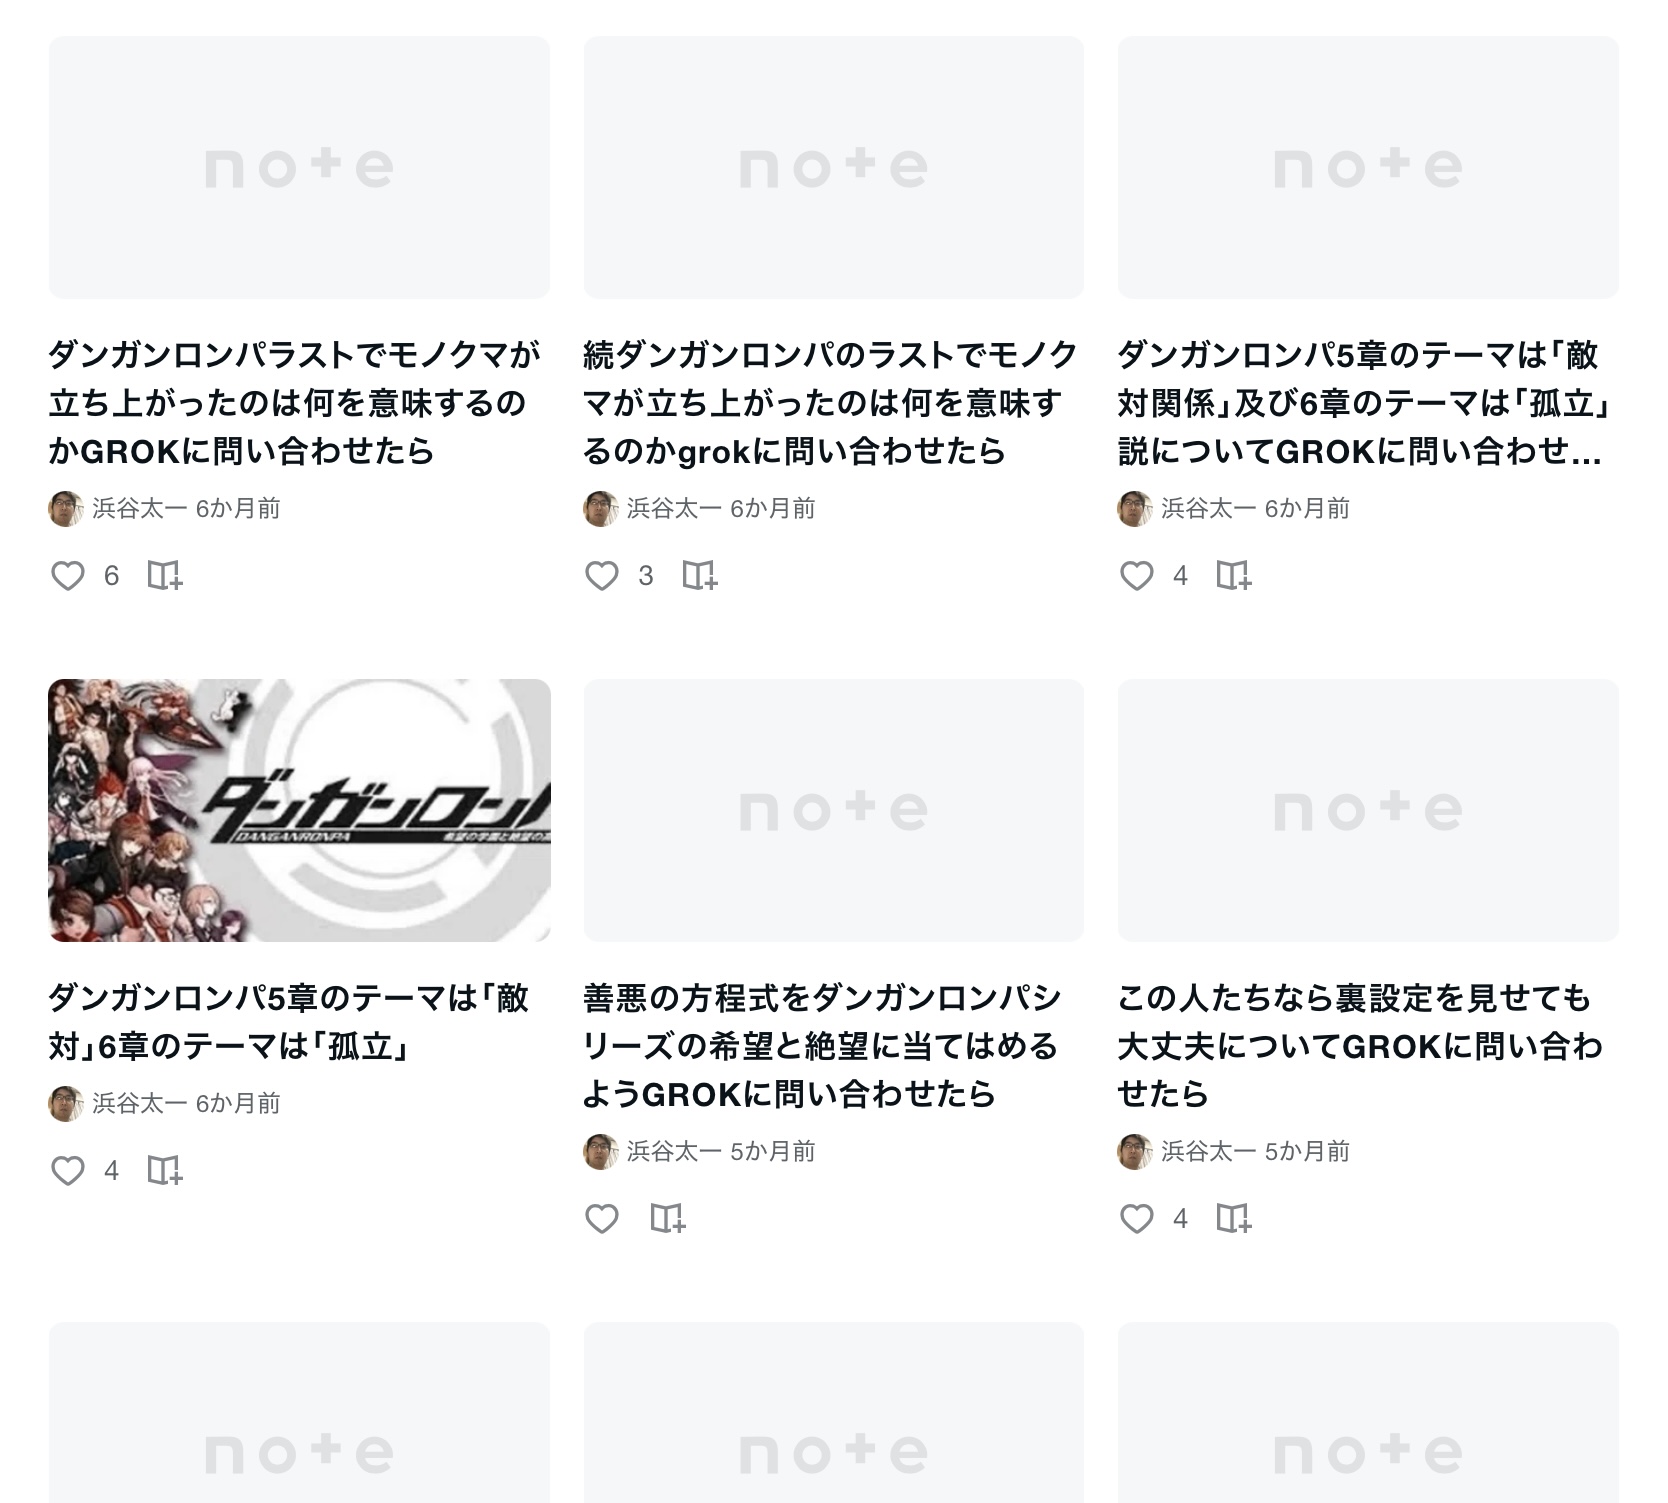Image resolution: width=1668 pixels, height=1503 pixels.
Task: Add the 善悪の方程式 article to a magazine
Action: [x=667, y=1218]
